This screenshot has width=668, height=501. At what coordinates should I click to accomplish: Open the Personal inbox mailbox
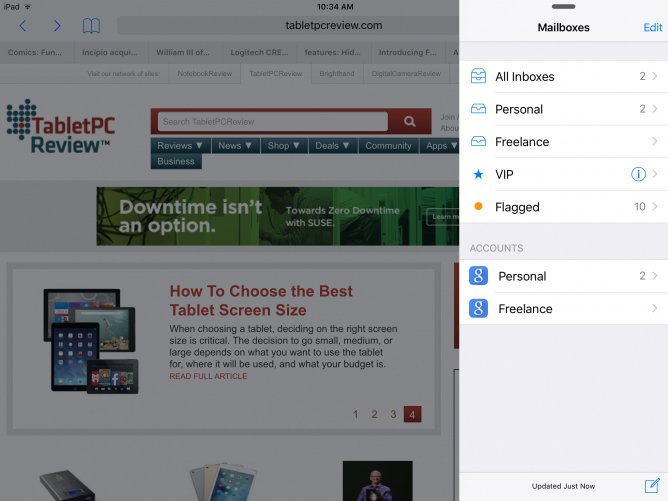[564, 109]
